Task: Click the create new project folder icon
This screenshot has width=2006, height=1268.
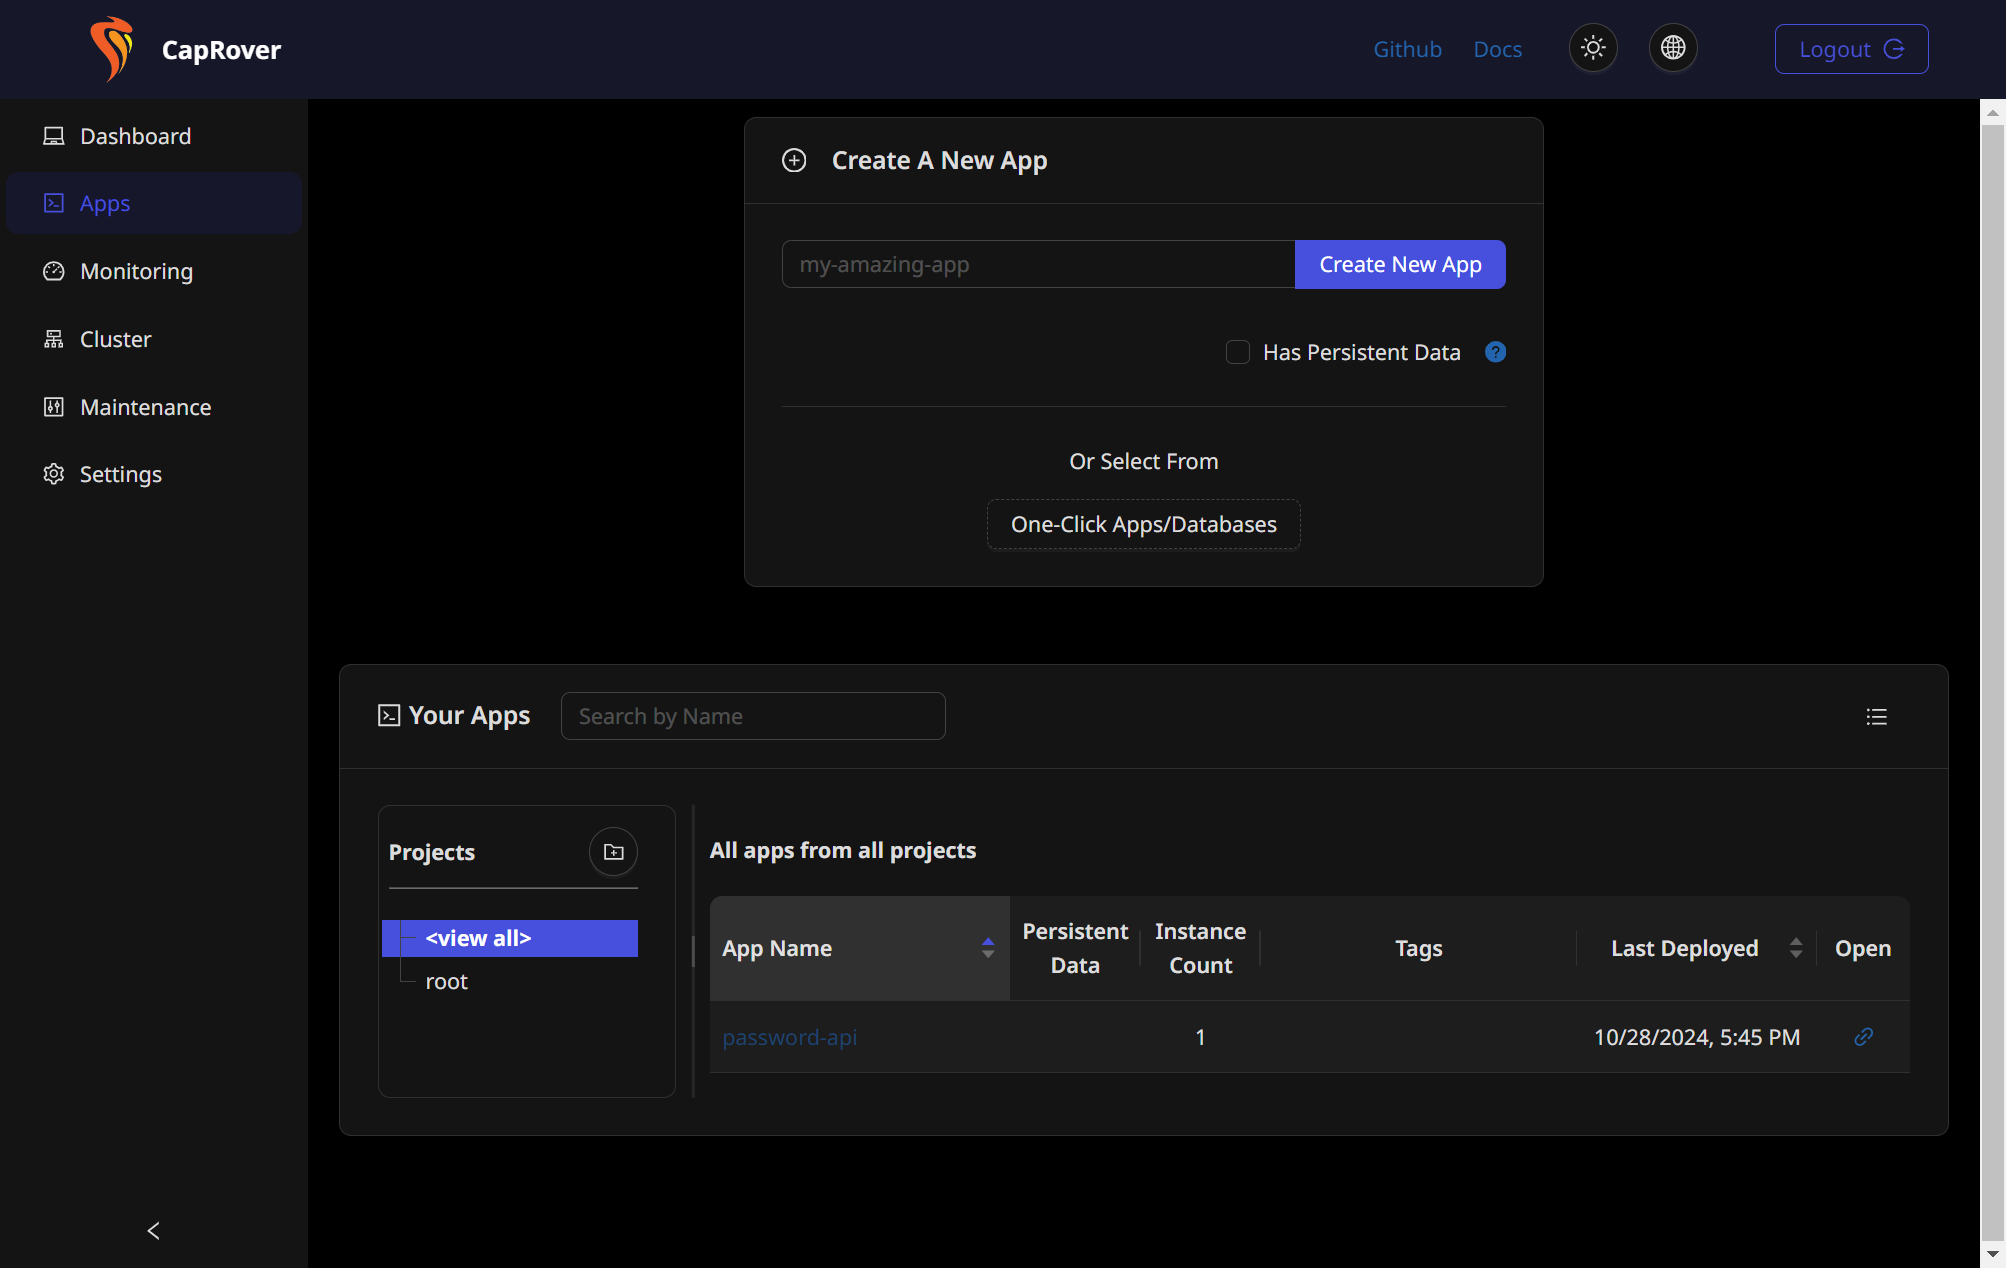Action: click(x=613, y=852)
